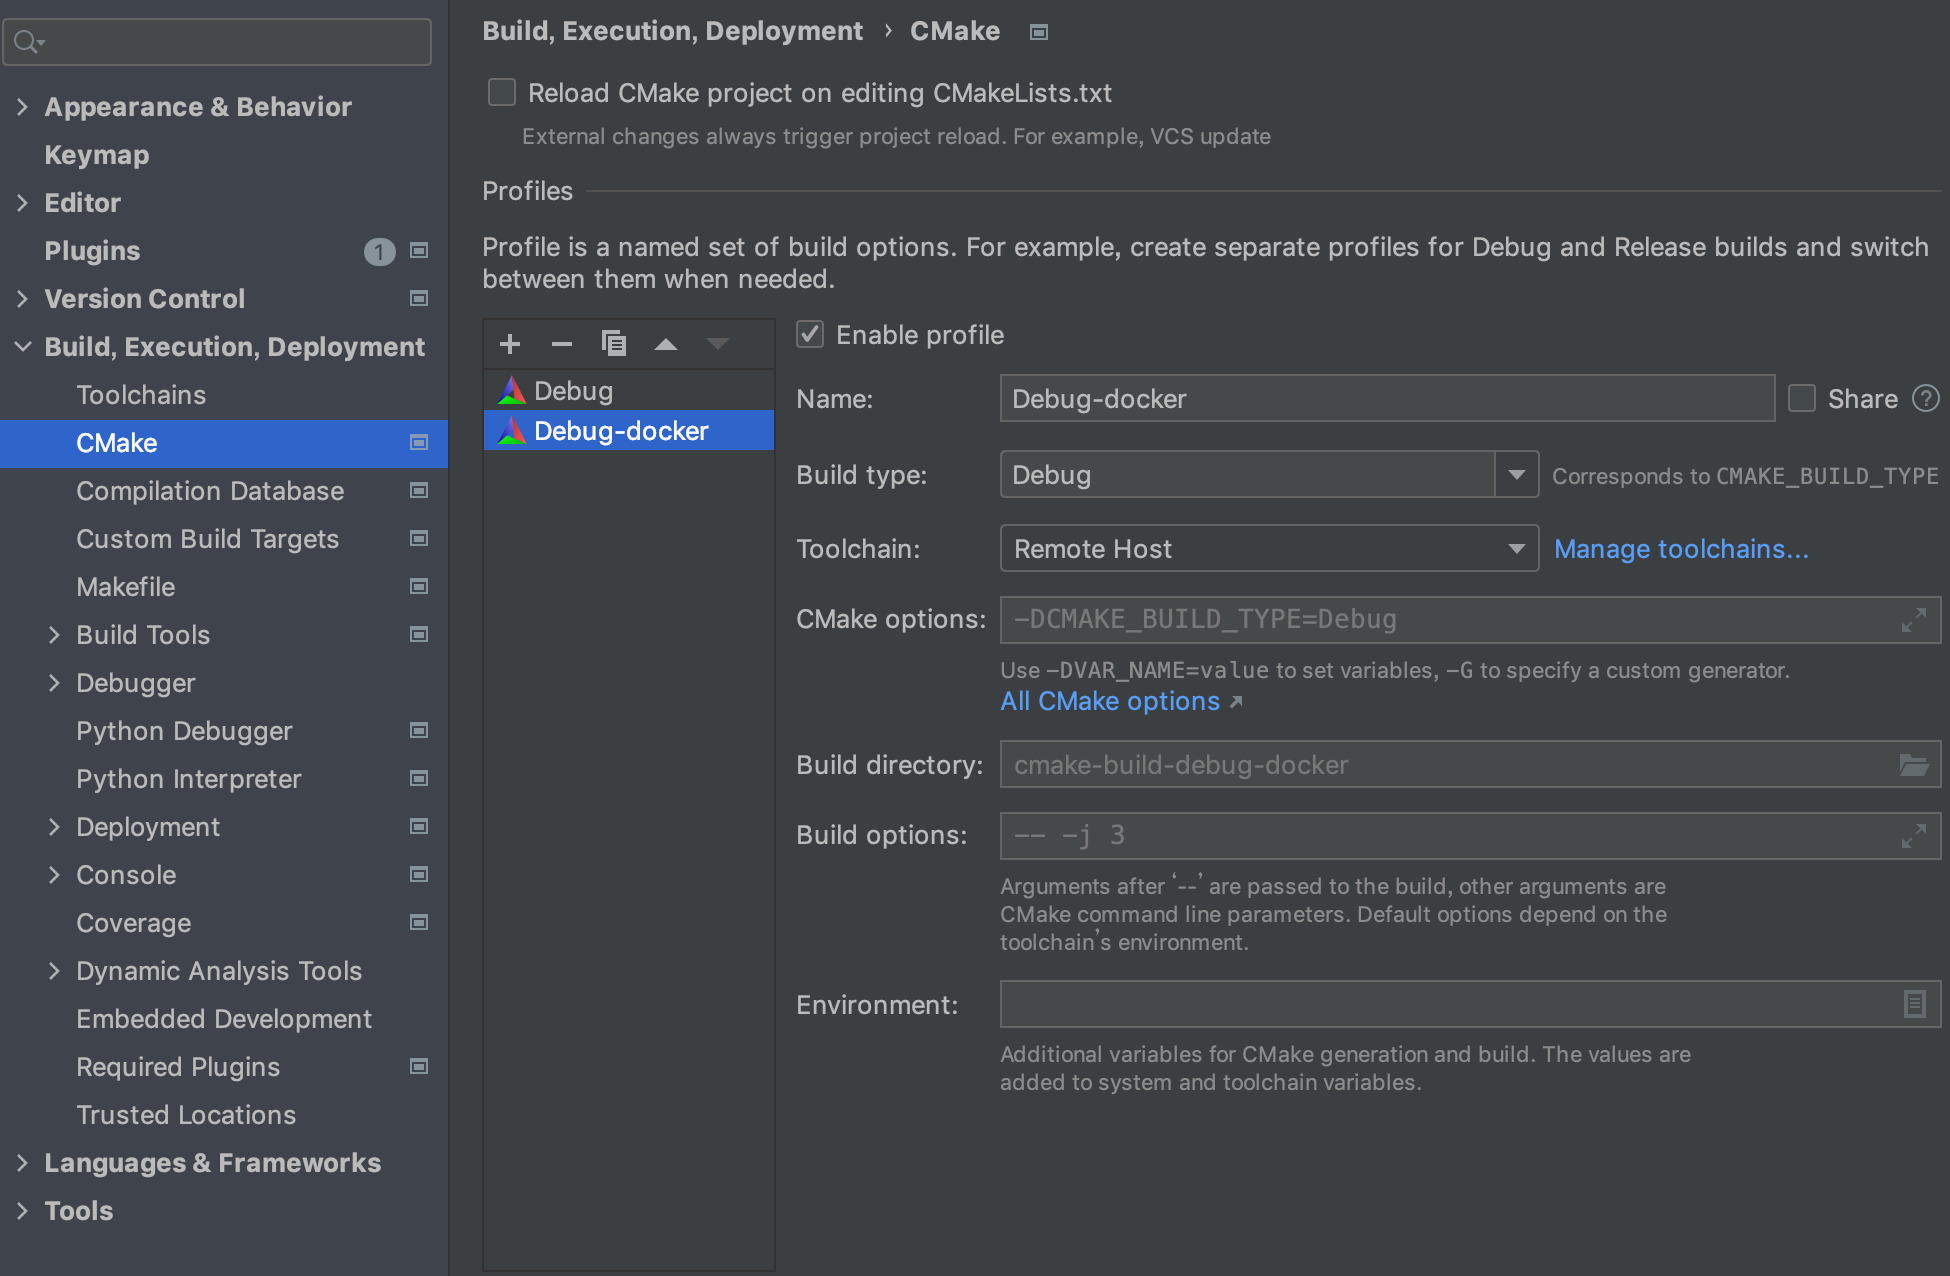This screenshot has height=1276, width=1950.
Task: Click the search magnifier icon
Action: pyautogui.click(x=28, y=42)
